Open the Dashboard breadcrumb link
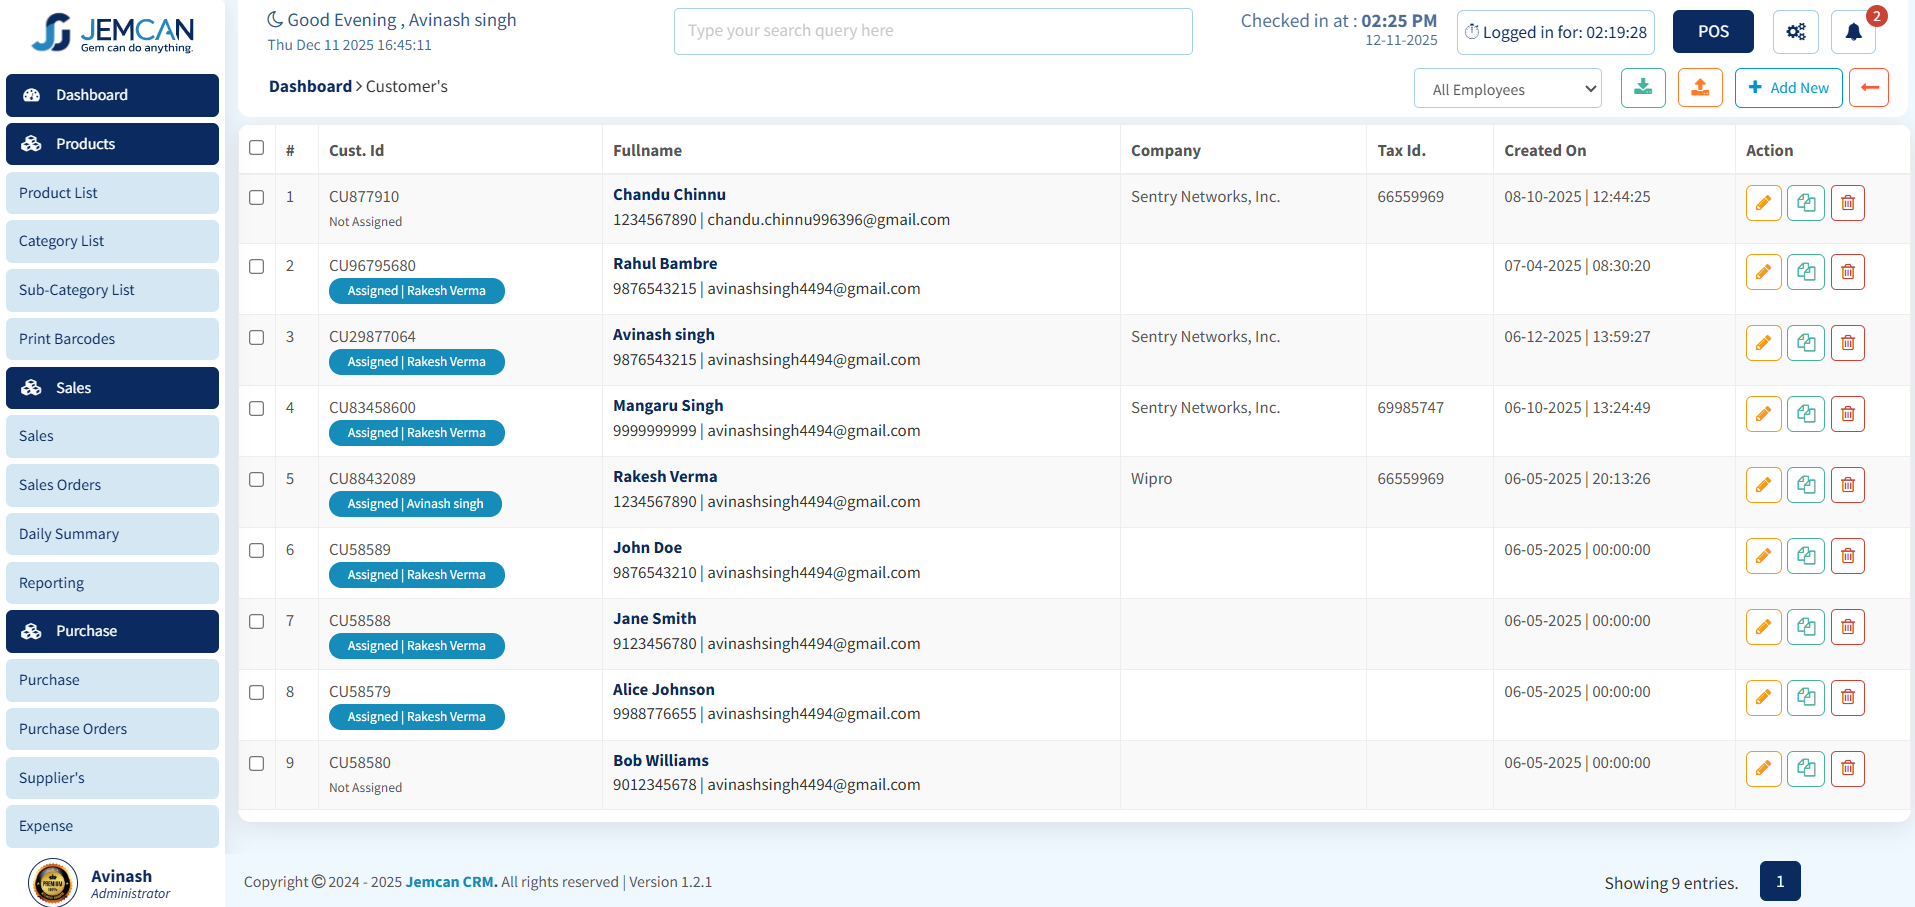Image resolution: width=1915 pixels, height=907 pixels. pyautogui.click(x=310, y=86)
